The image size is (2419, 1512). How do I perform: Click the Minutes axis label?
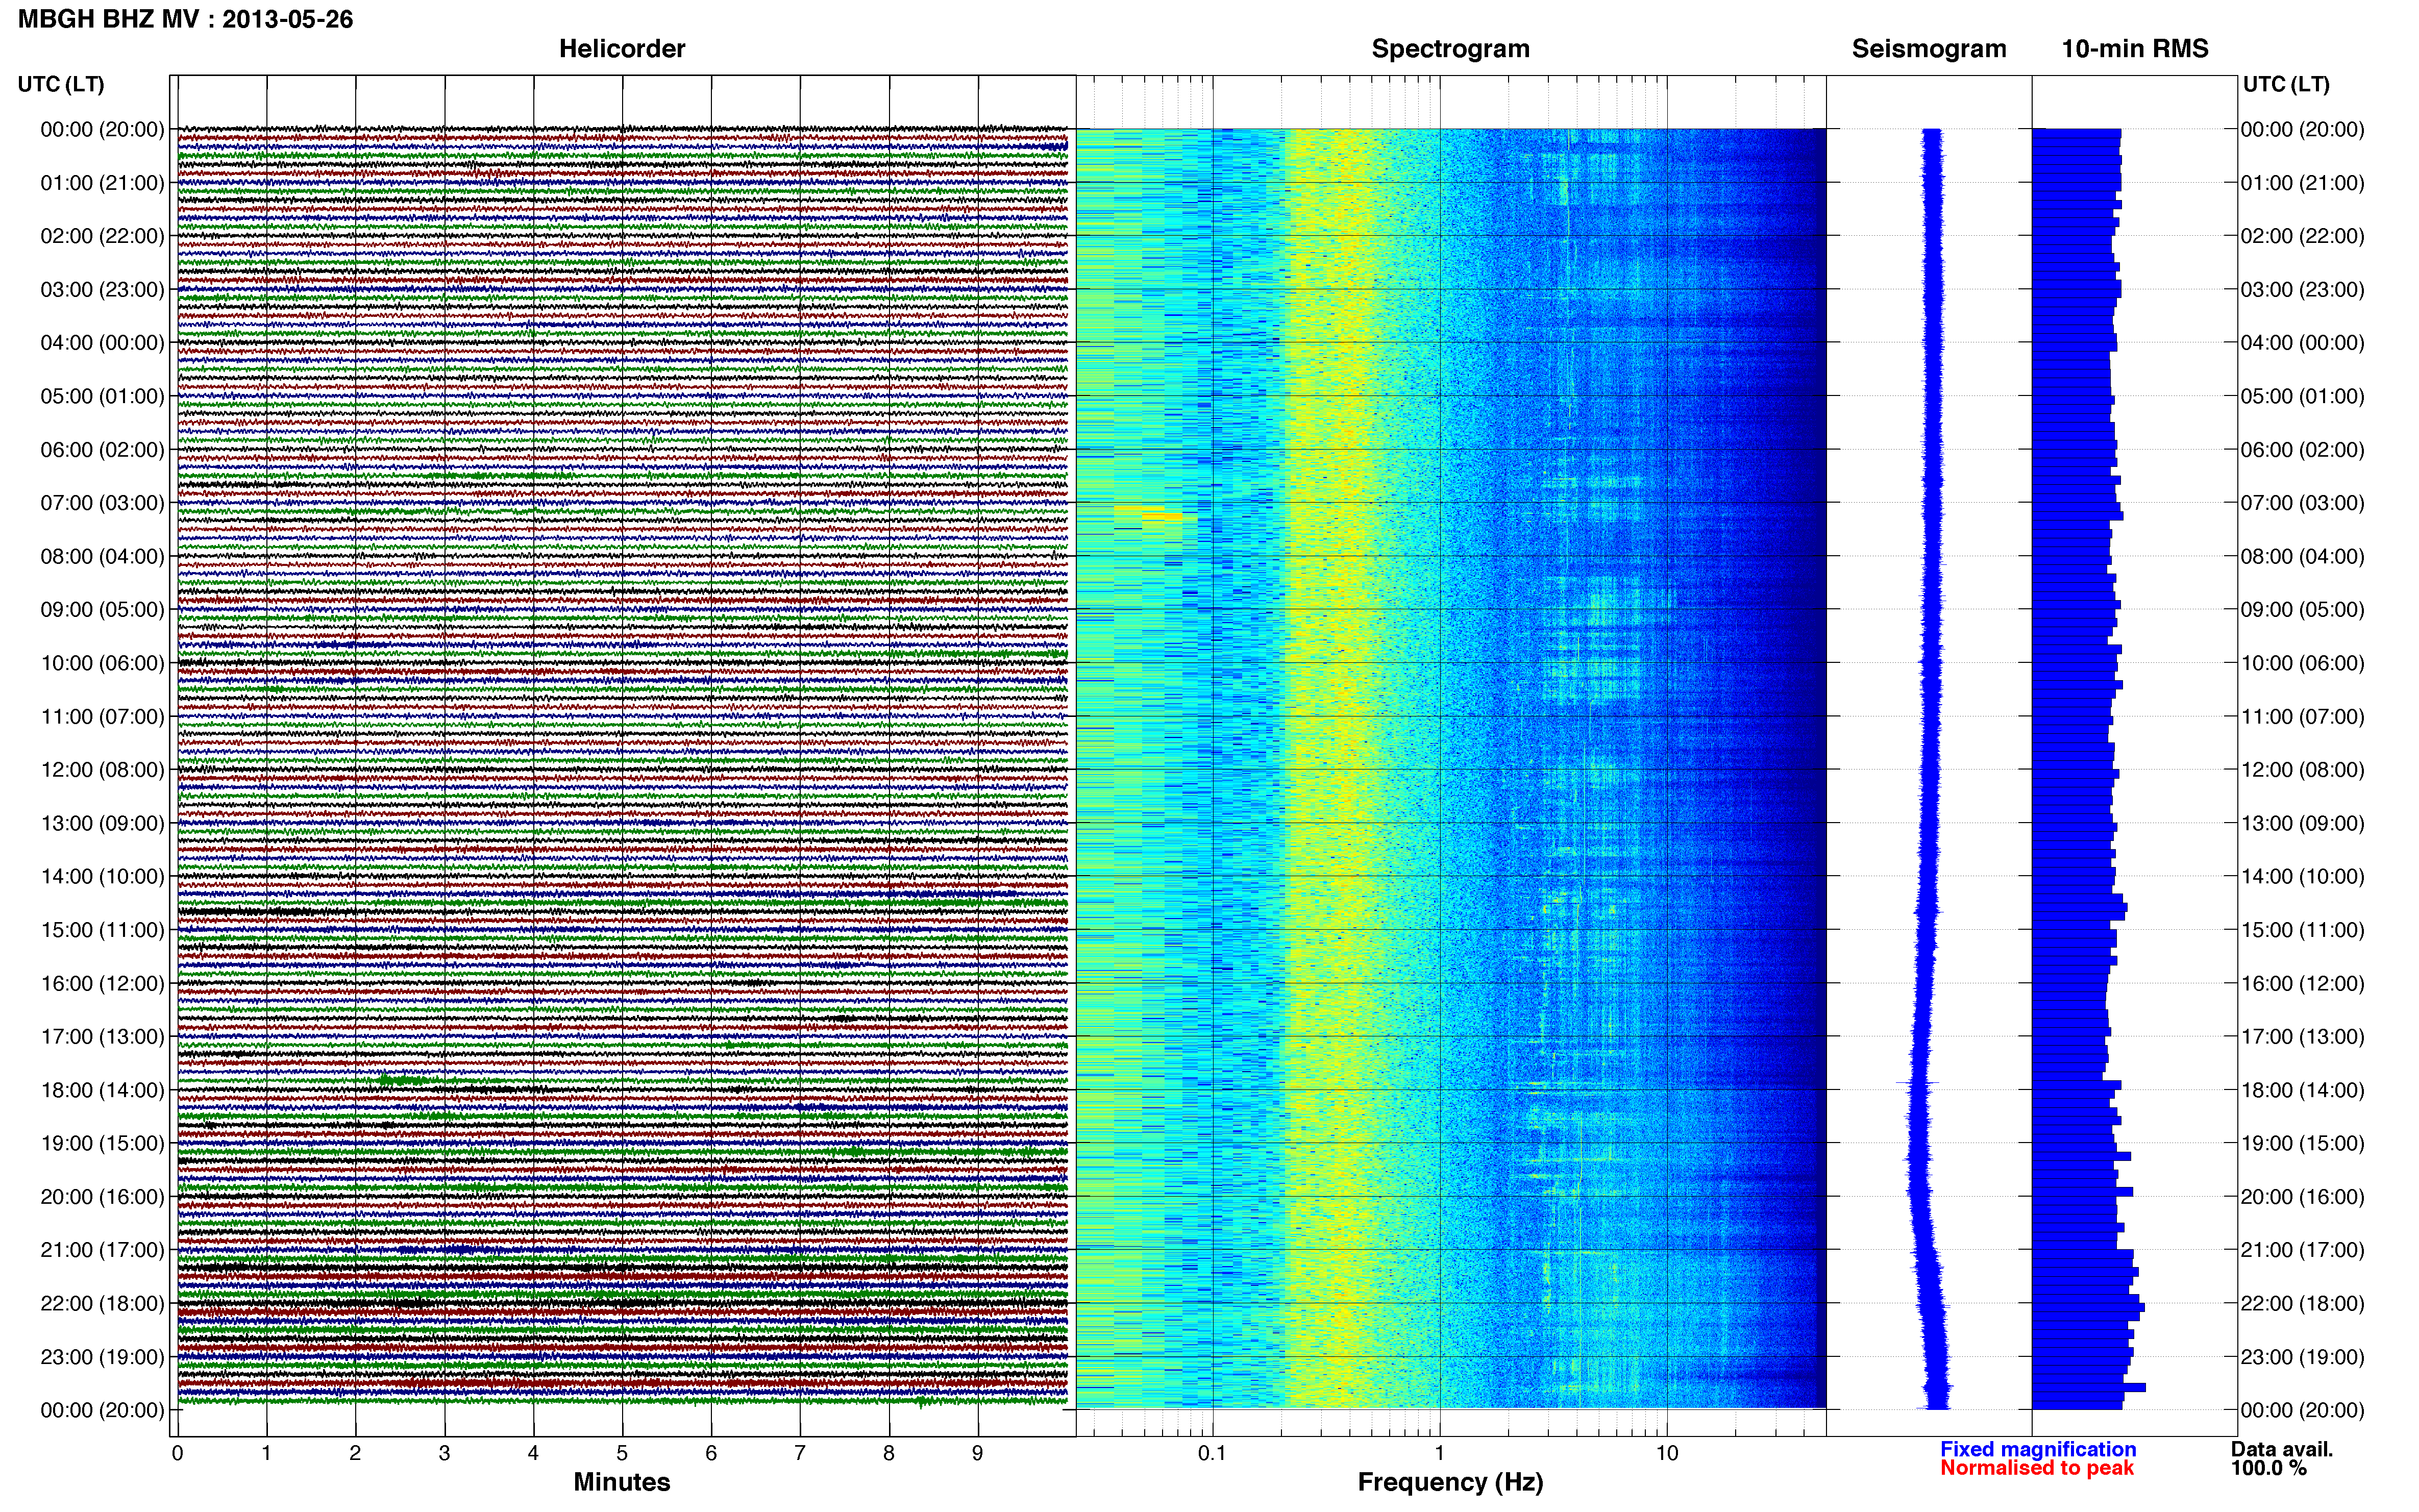pyautogui.click(x=622, y=1482)
